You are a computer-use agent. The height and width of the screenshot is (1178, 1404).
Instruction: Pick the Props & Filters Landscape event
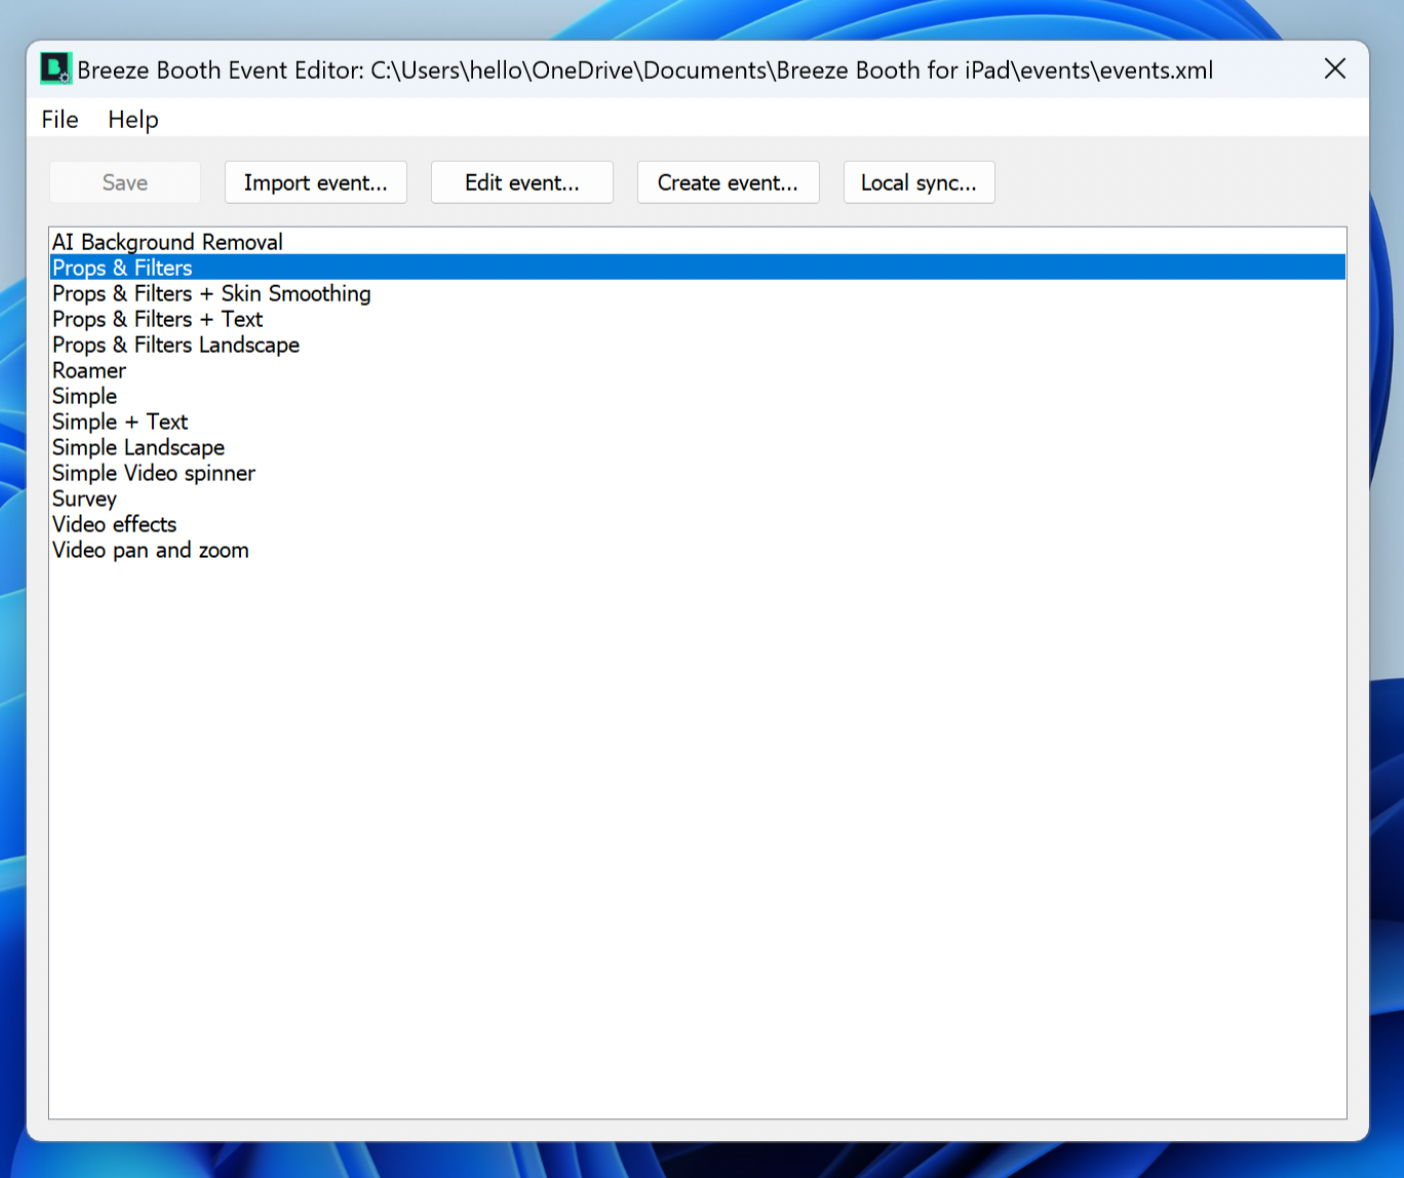[175, 345]
